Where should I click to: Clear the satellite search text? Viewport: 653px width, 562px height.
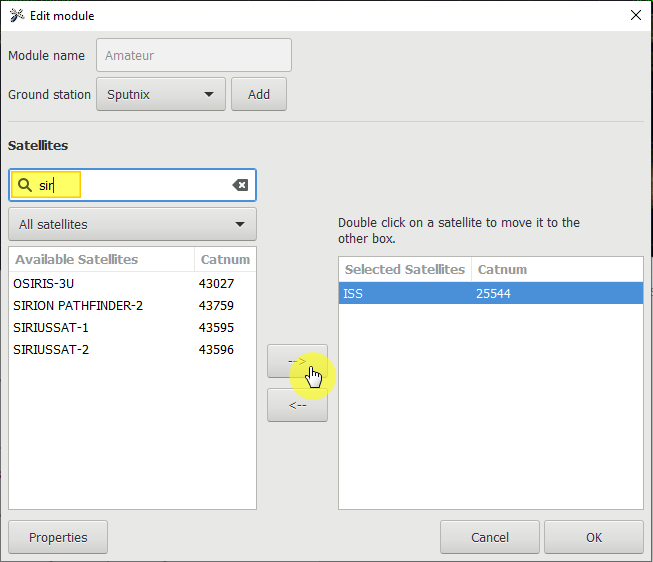pos(239,185)
